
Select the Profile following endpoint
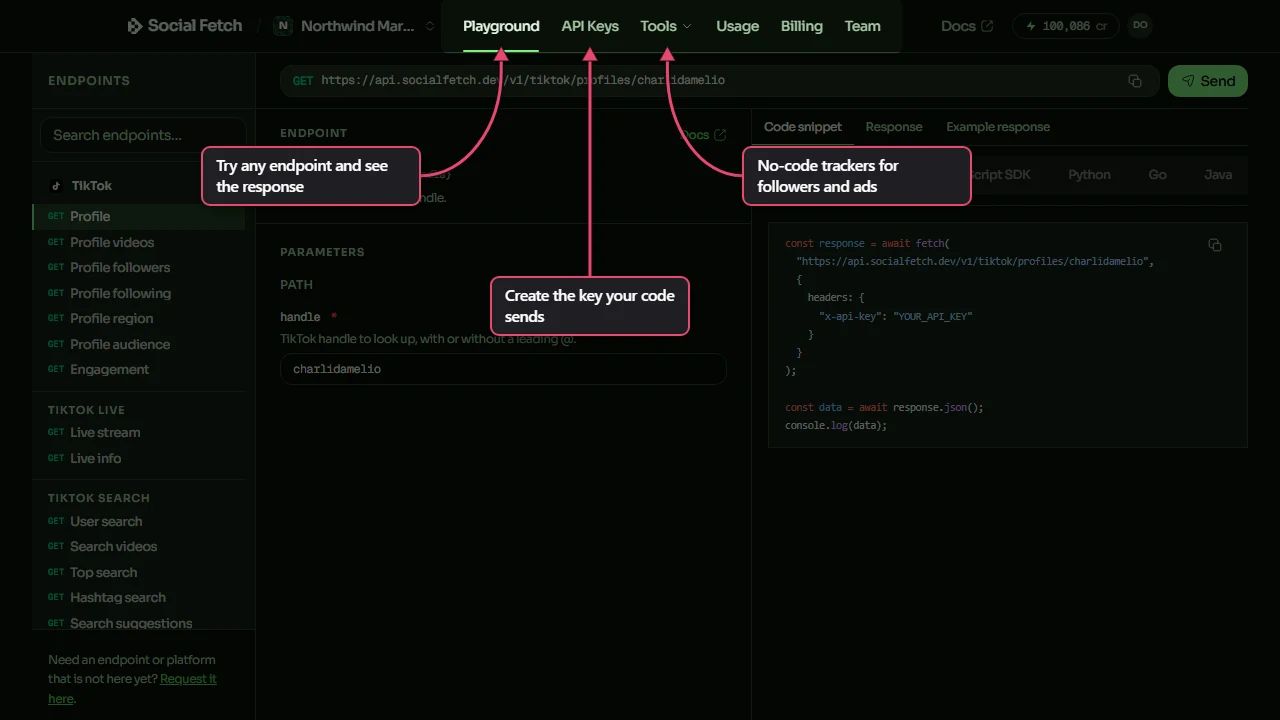tap(139, 293)
